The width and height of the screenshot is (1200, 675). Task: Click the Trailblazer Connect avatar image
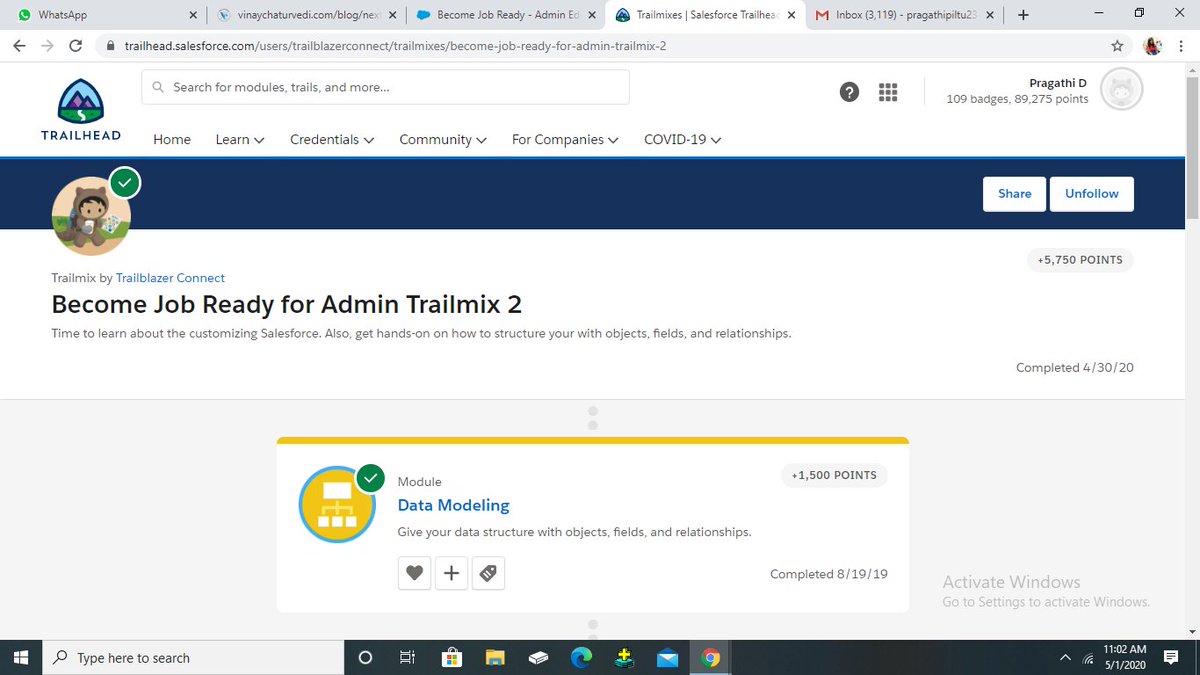click(x=91, y=216)
